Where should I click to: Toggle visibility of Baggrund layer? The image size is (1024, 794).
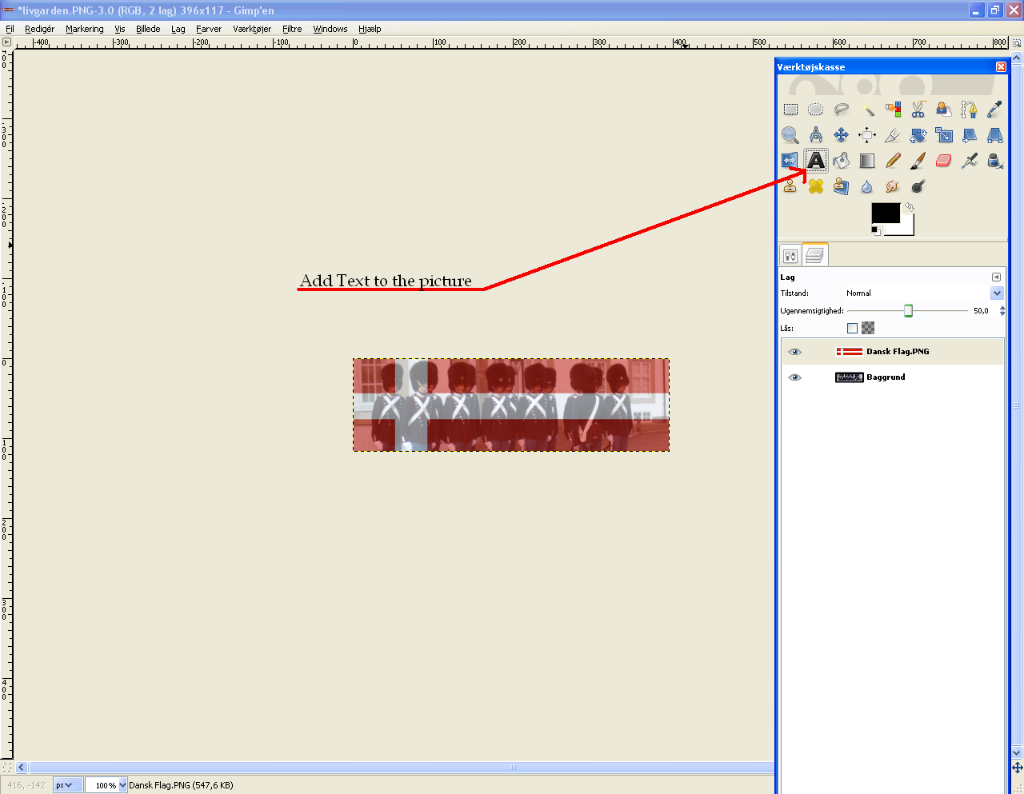click(795, 378)
